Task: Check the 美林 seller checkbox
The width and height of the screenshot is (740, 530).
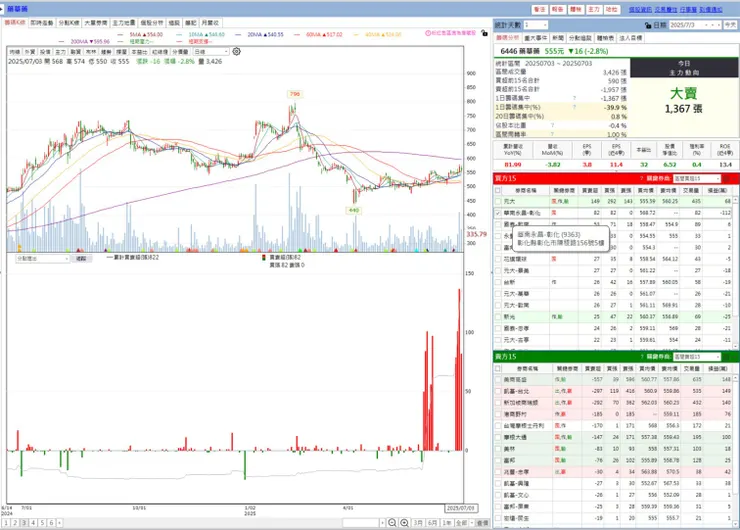Action: pos(498,449)
